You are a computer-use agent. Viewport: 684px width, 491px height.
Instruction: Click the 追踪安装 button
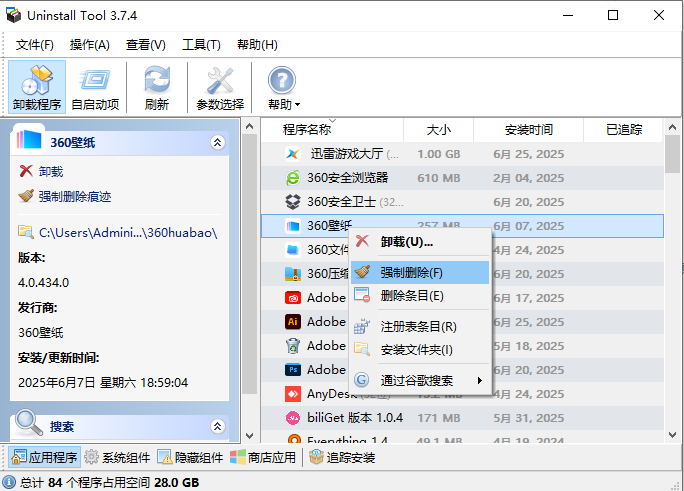[342, 457]
